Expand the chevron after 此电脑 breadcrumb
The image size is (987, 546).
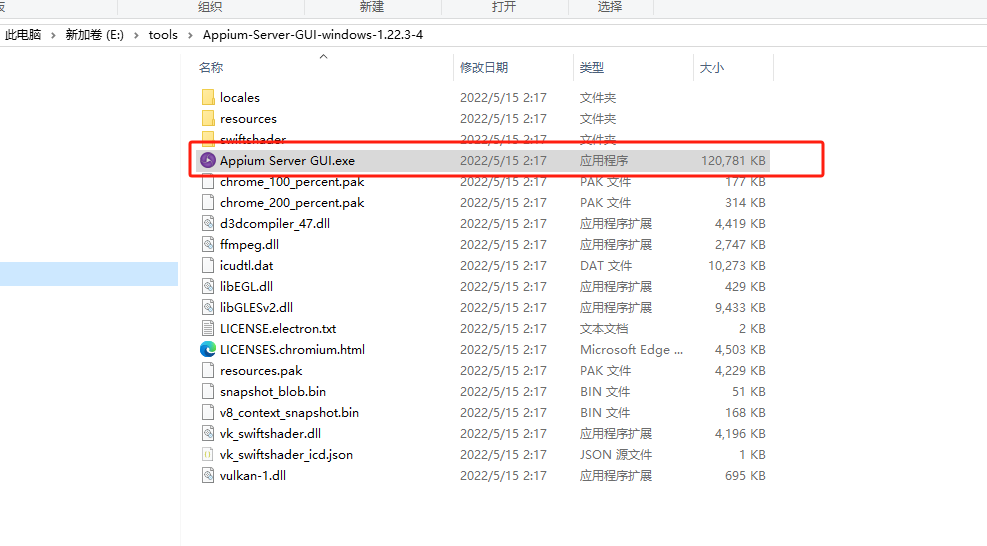(54, 35)
